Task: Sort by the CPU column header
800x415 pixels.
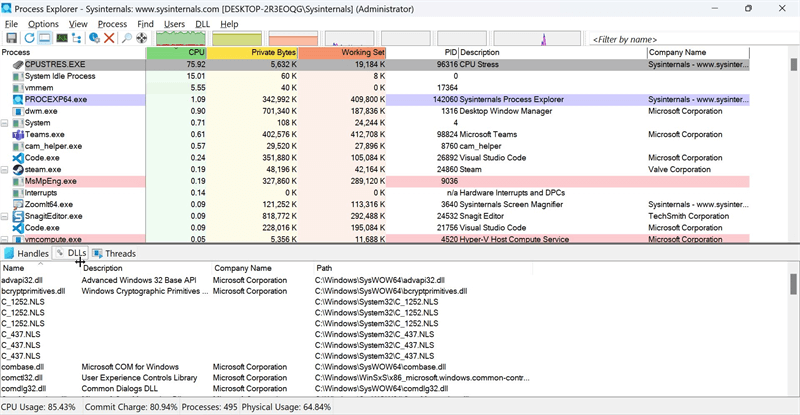Action: click(177, 52)
